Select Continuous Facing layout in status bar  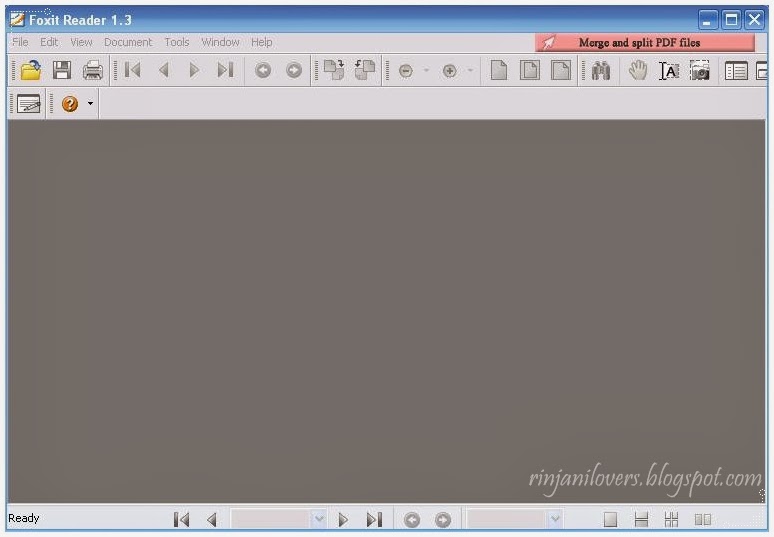click(x=671, y=519)
